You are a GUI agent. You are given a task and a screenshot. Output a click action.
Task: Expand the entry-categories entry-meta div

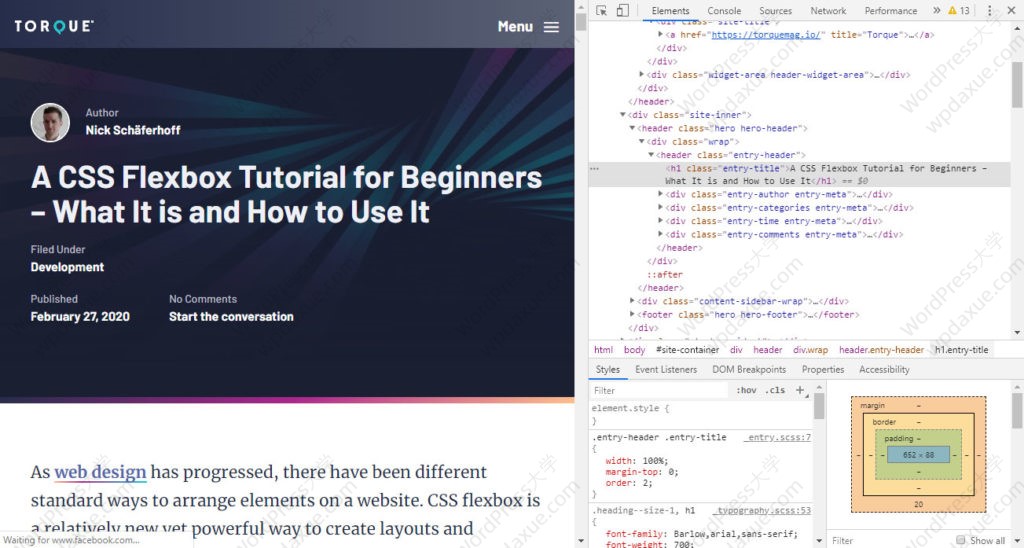click(x=660, y=208)
